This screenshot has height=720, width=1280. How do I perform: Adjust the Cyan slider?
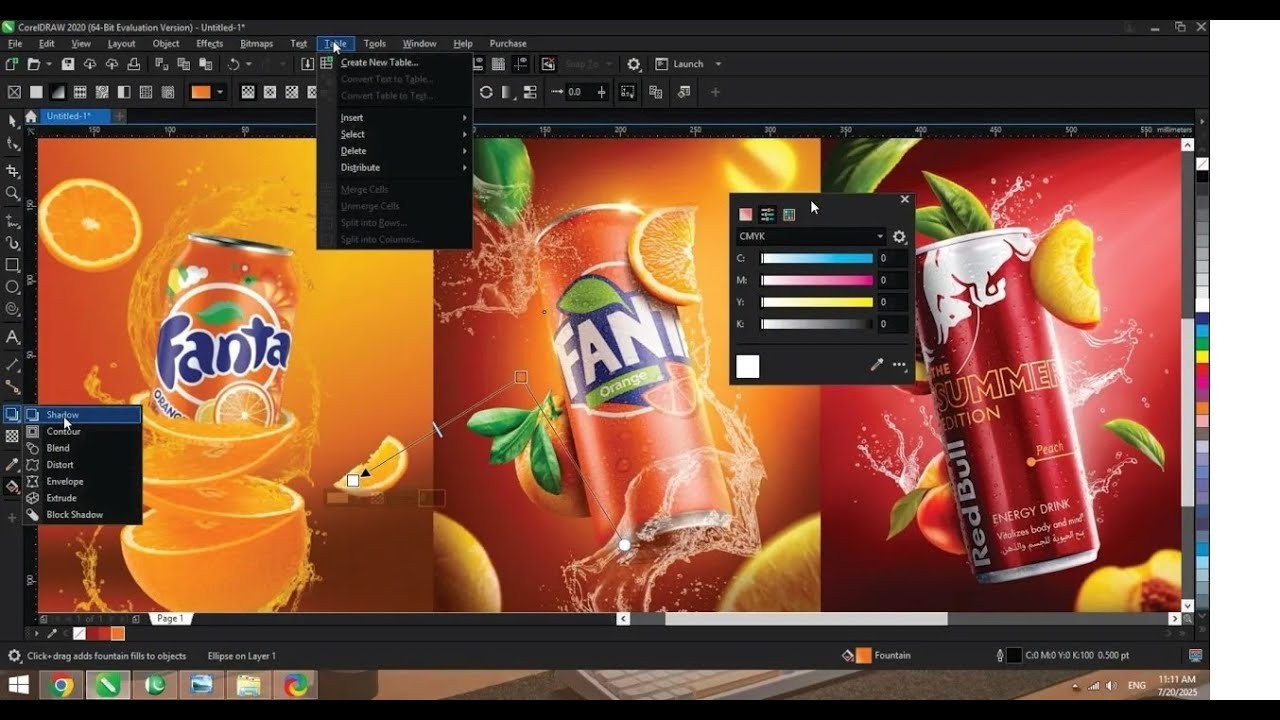click(x=817, y=258)
